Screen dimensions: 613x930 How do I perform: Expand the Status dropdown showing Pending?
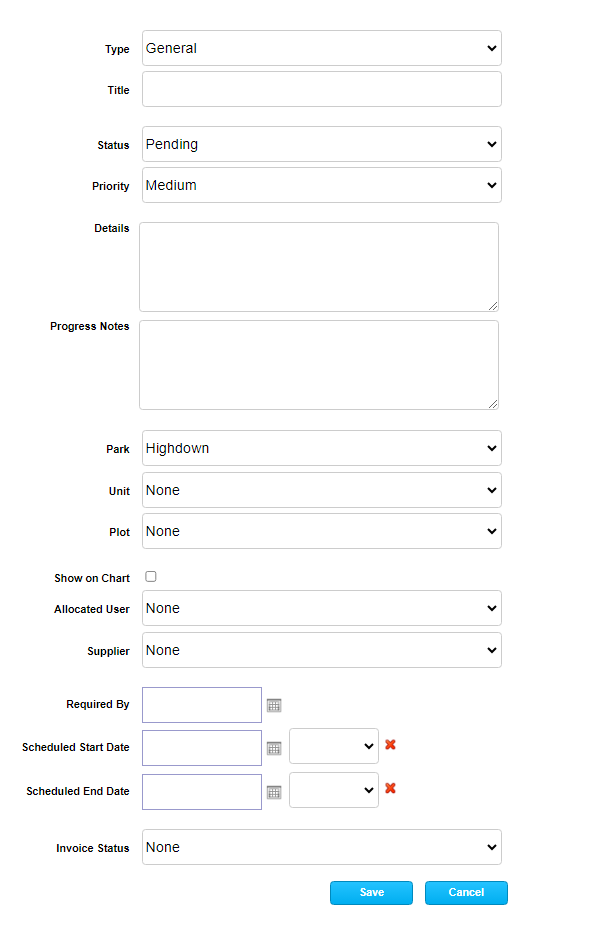(321, 144)
